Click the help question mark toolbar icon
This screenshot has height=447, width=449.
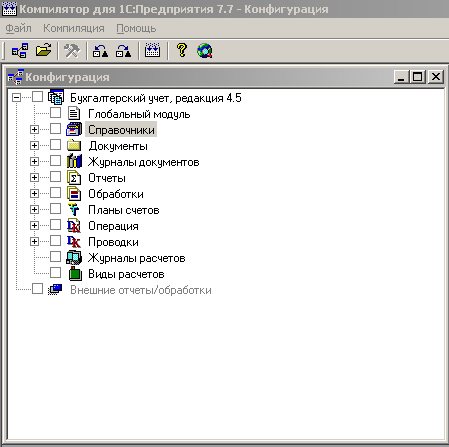pyautogui.click(x=182, y=51)
